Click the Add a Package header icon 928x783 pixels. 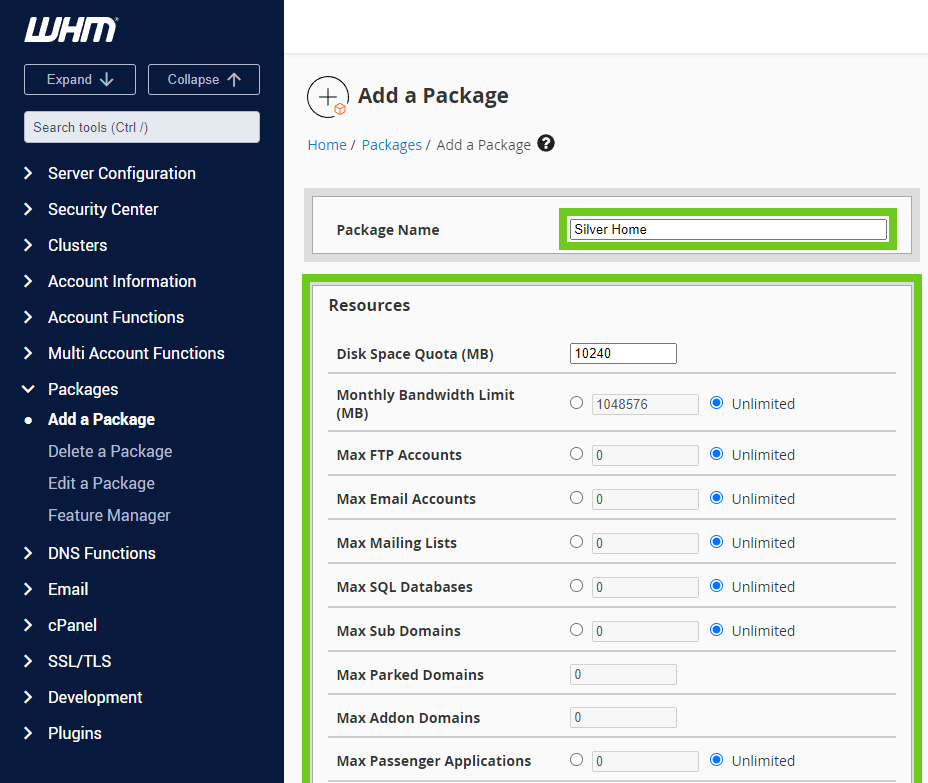[328, 96]
